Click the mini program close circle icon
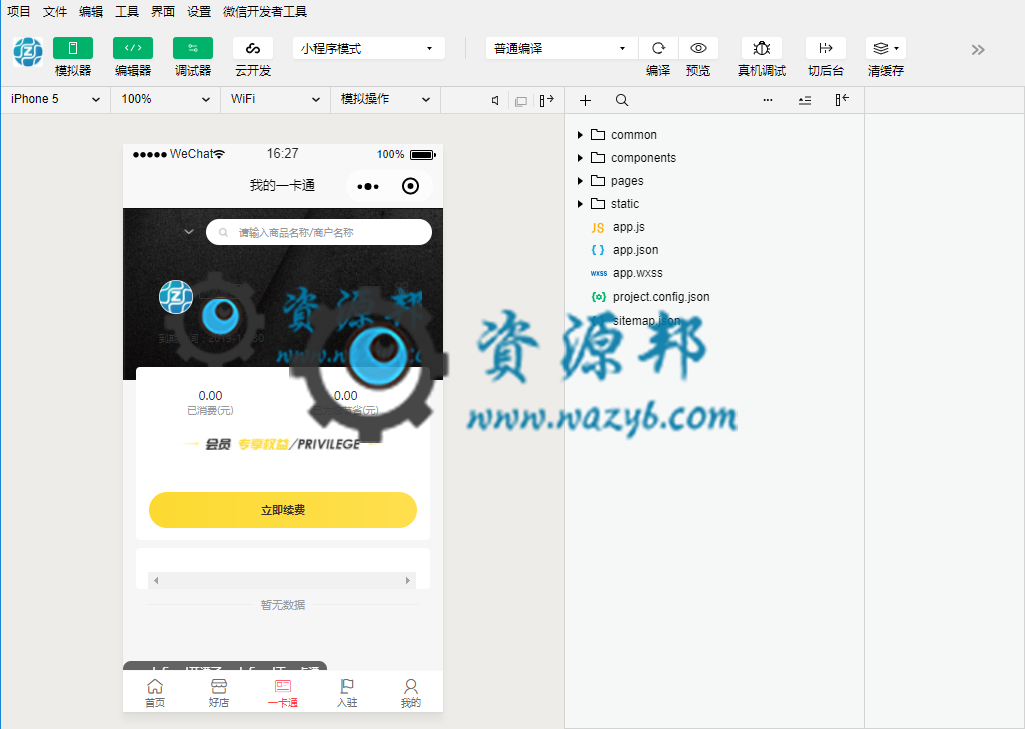 [x=411, y=186]
